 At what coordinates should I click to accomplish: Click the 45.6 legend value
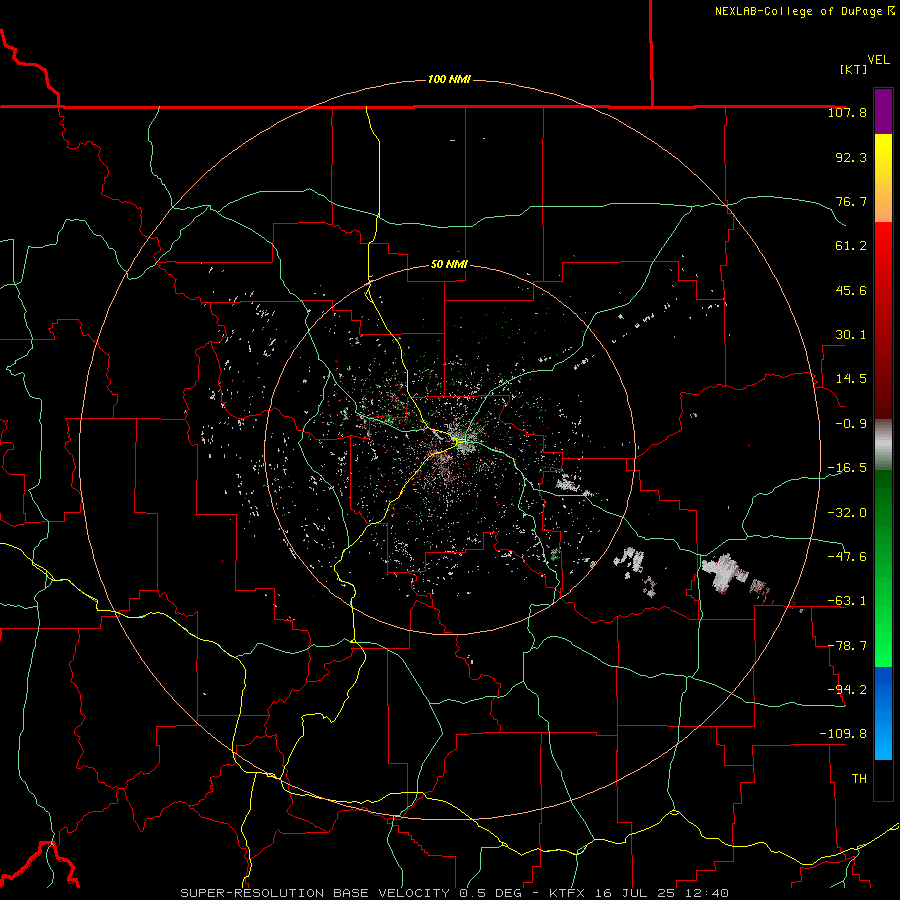pyautogui.click(x=851, y=290)
